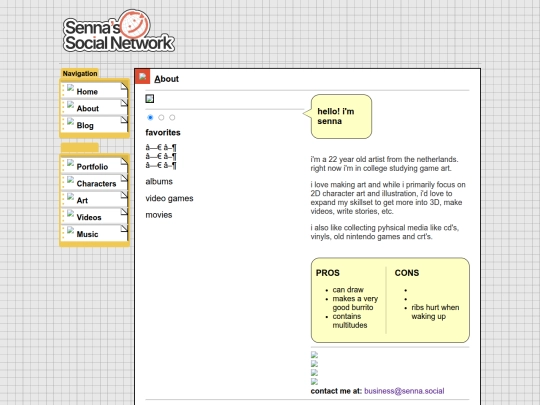Click the red icon beside About heading

(x=143, y=76)
